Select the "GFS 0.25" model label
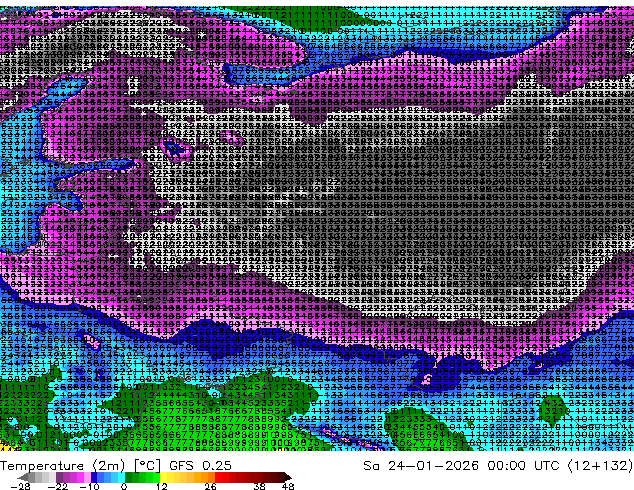Image resolution: width=634 pixels, height=490 pixels. 200,466
